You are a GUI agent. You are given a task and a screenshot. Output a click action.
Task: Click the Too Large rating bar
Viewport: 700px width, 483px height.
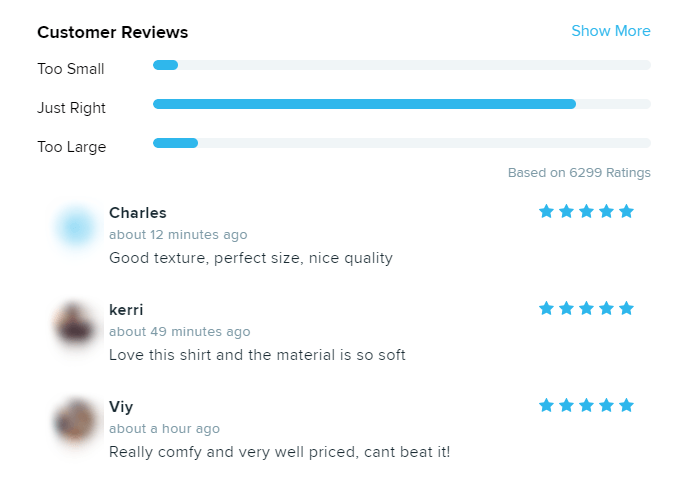pos(401,143)
